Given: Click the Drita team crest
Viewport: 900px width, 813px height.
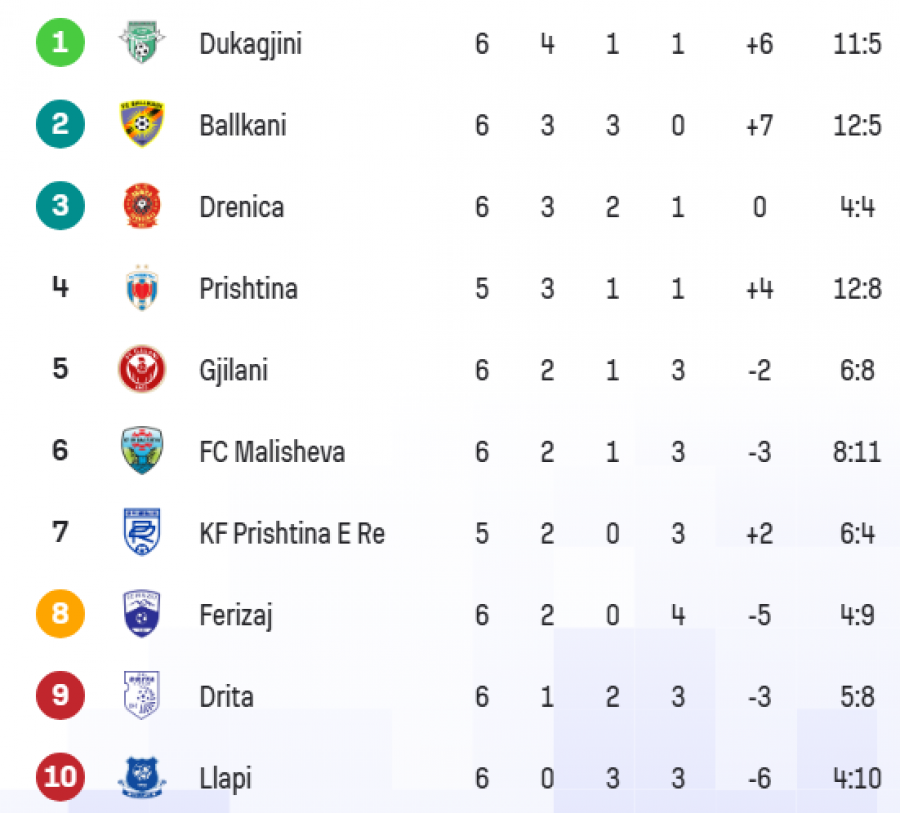Looking at the screenshot, I should 142,695.
